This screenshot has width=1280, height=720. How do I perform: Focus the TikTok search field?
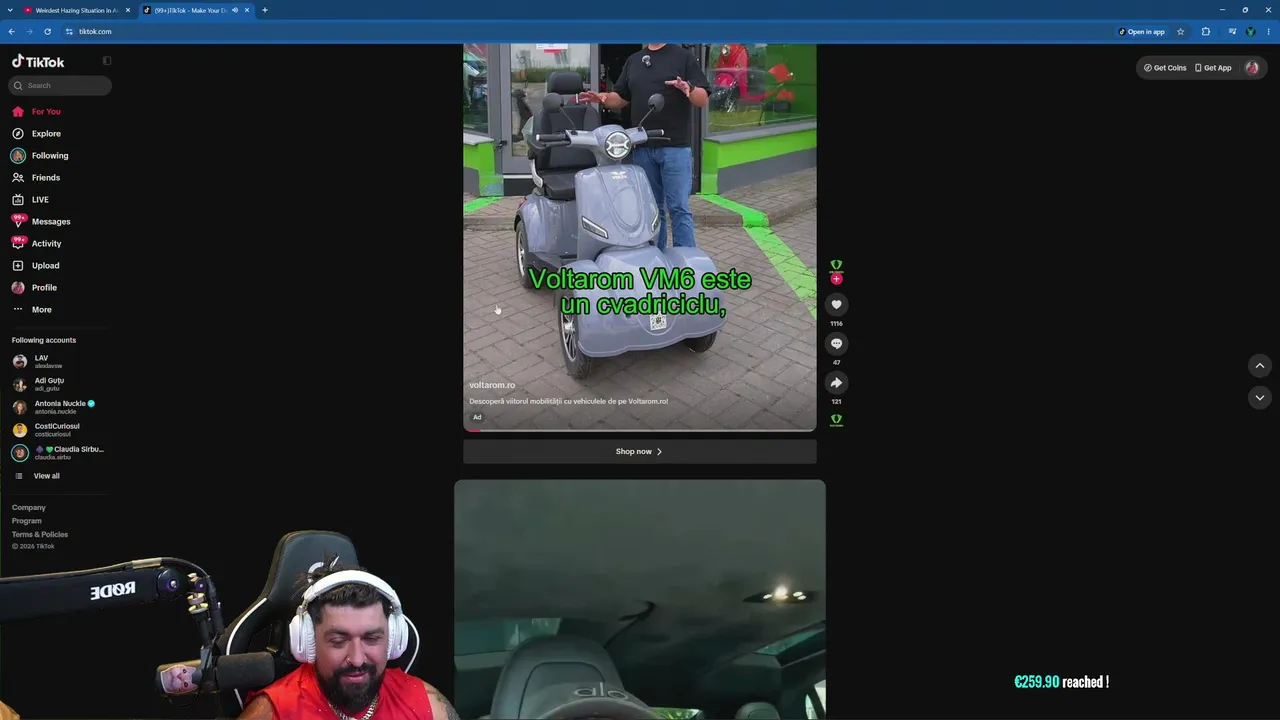[x=60, y=85]
